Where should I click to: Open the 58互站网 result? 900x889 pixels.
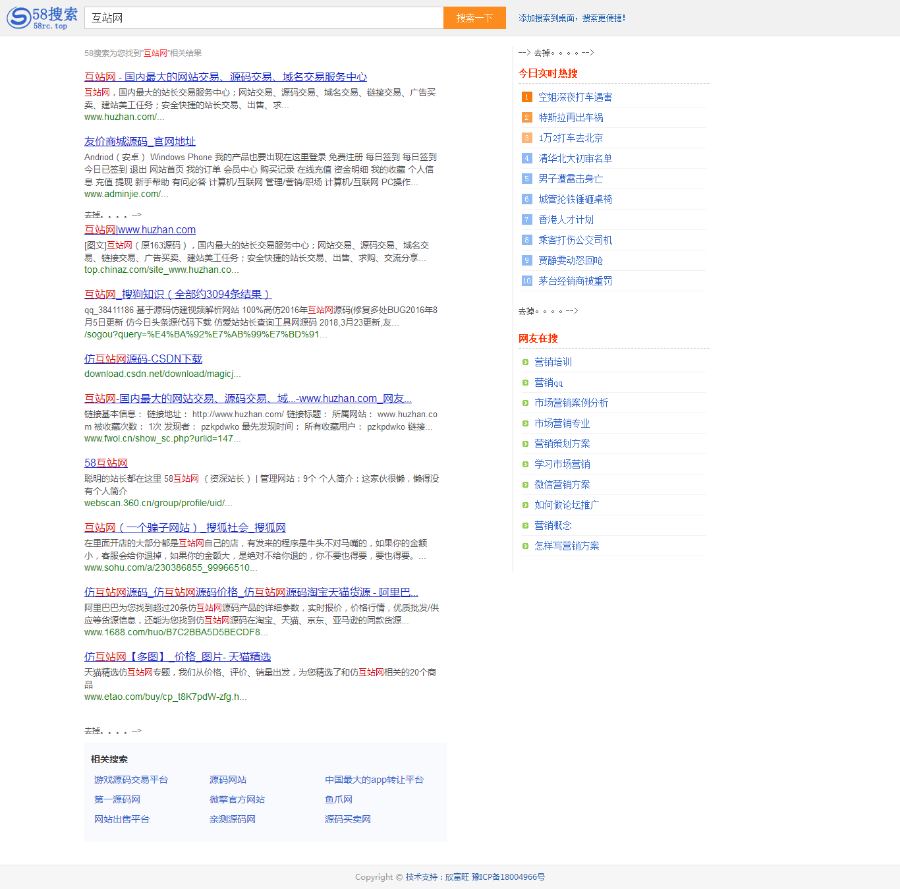click(x=106, y=463)
